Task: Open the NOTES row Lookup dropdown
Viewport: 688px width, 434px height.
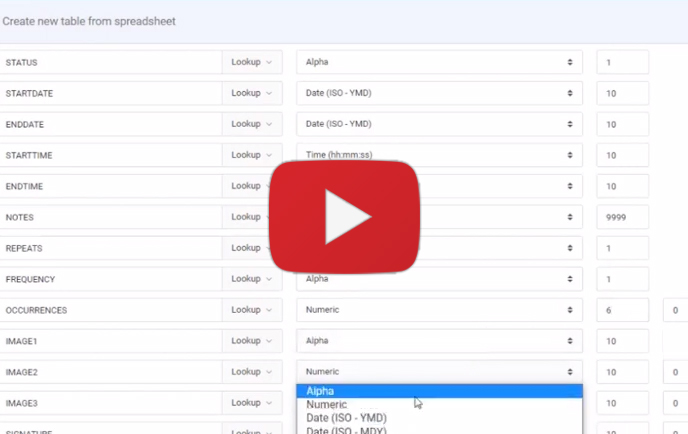Action: click(x=251, y=217)
